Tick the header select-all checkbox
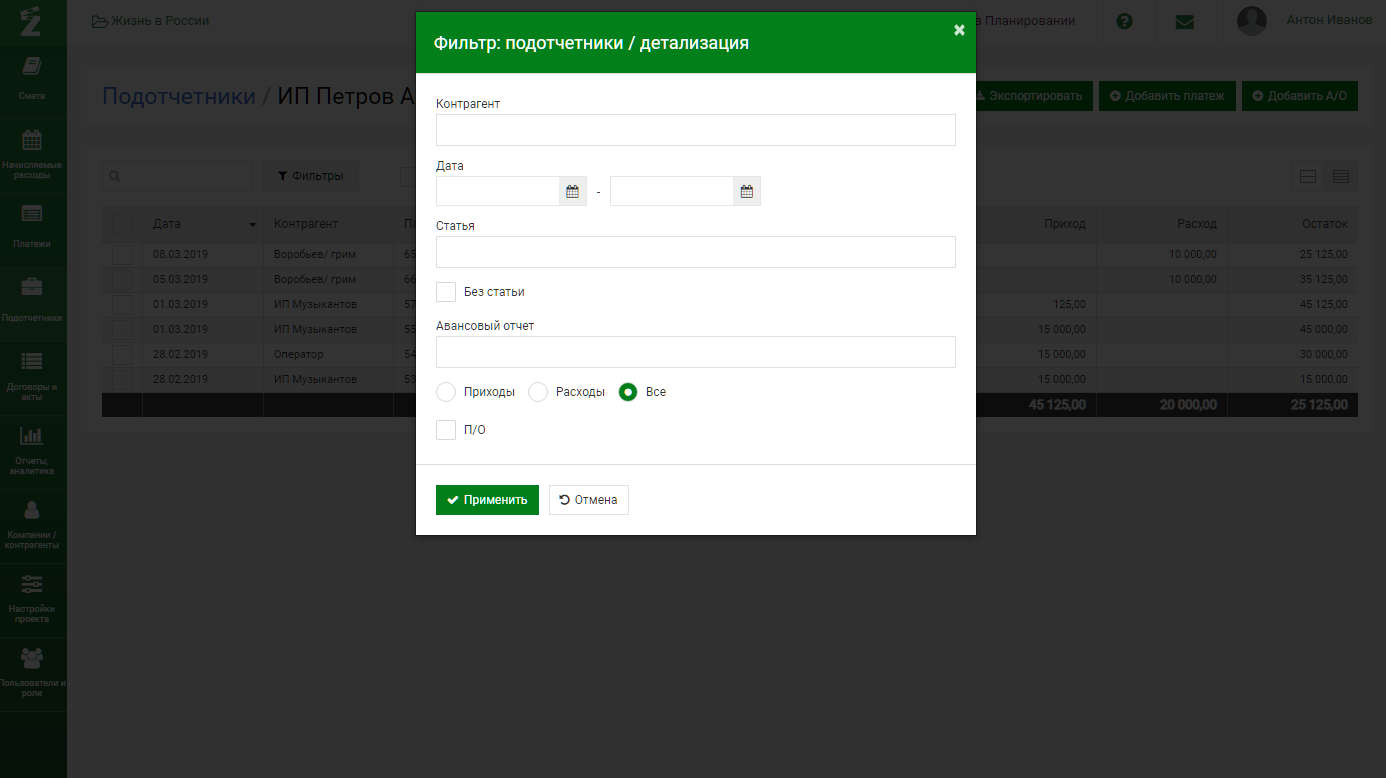This screenshot has height=778, width=1386. [122, 224]
